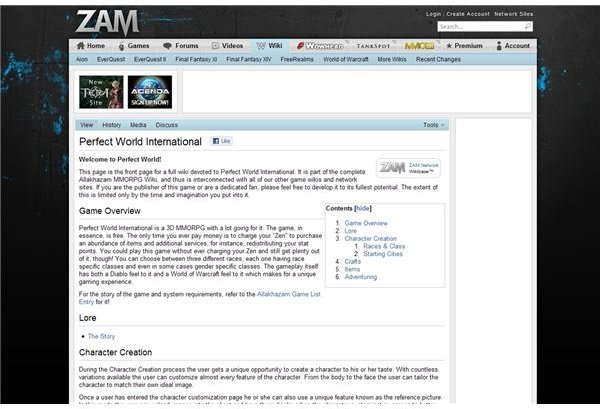Jump to Game Overview in contents

[366, 223]
